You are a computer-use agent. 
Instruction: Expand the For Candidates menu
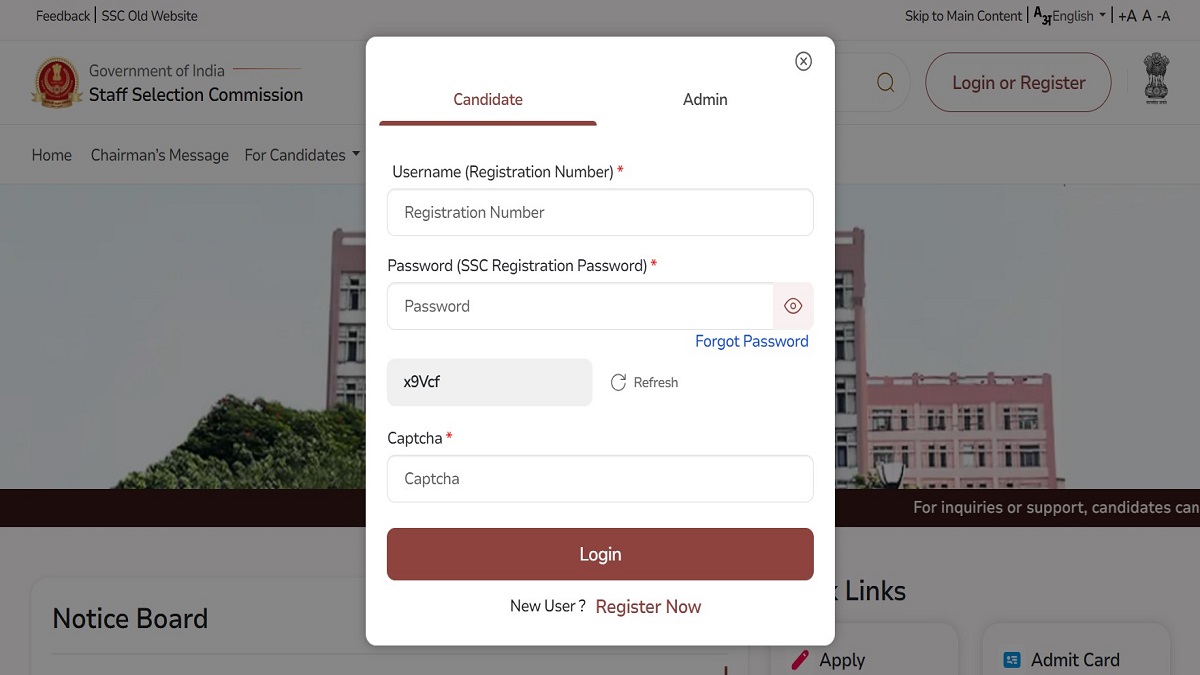click(301, 155)
